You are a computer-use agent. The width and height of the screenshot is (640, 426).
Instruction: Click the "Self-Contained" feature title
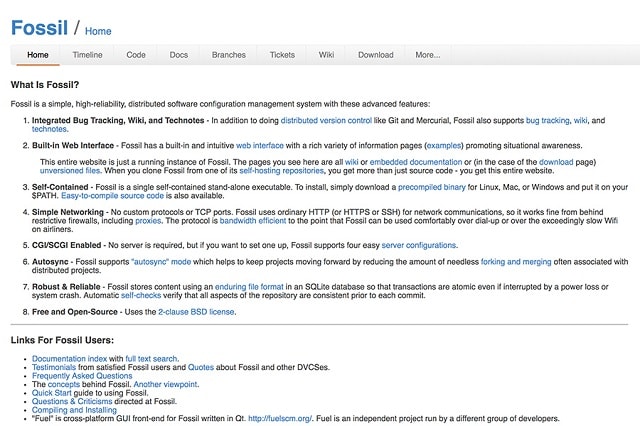pos(60,187)
